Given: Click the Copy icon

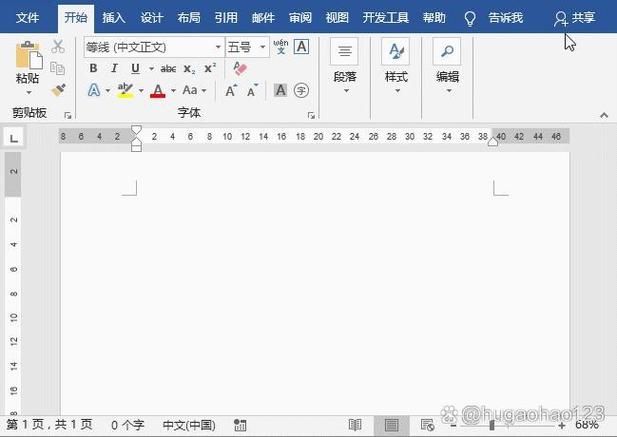Looking at the screenshot, I should tap(57, 68).
